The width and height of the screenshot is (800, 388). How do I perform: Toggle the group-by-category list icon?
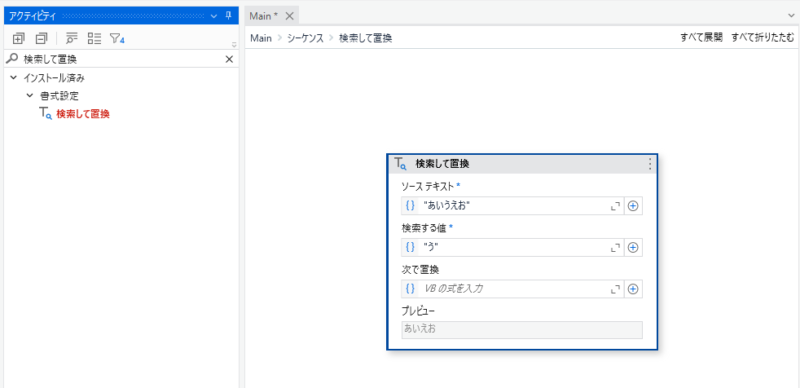[x=94, y=38]
